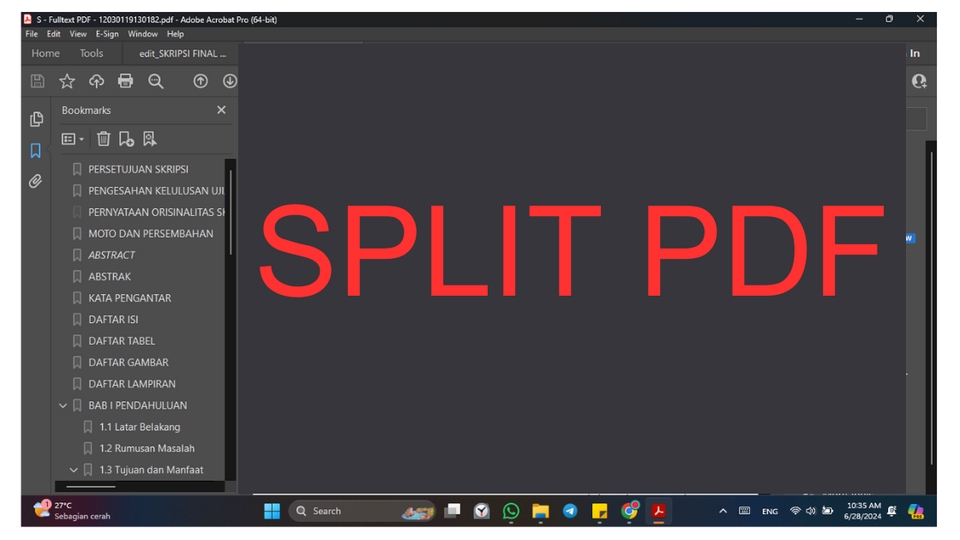Screen dimensions: 960x540
Task: Close the Bookmarks panel
Action: point(221,110)
